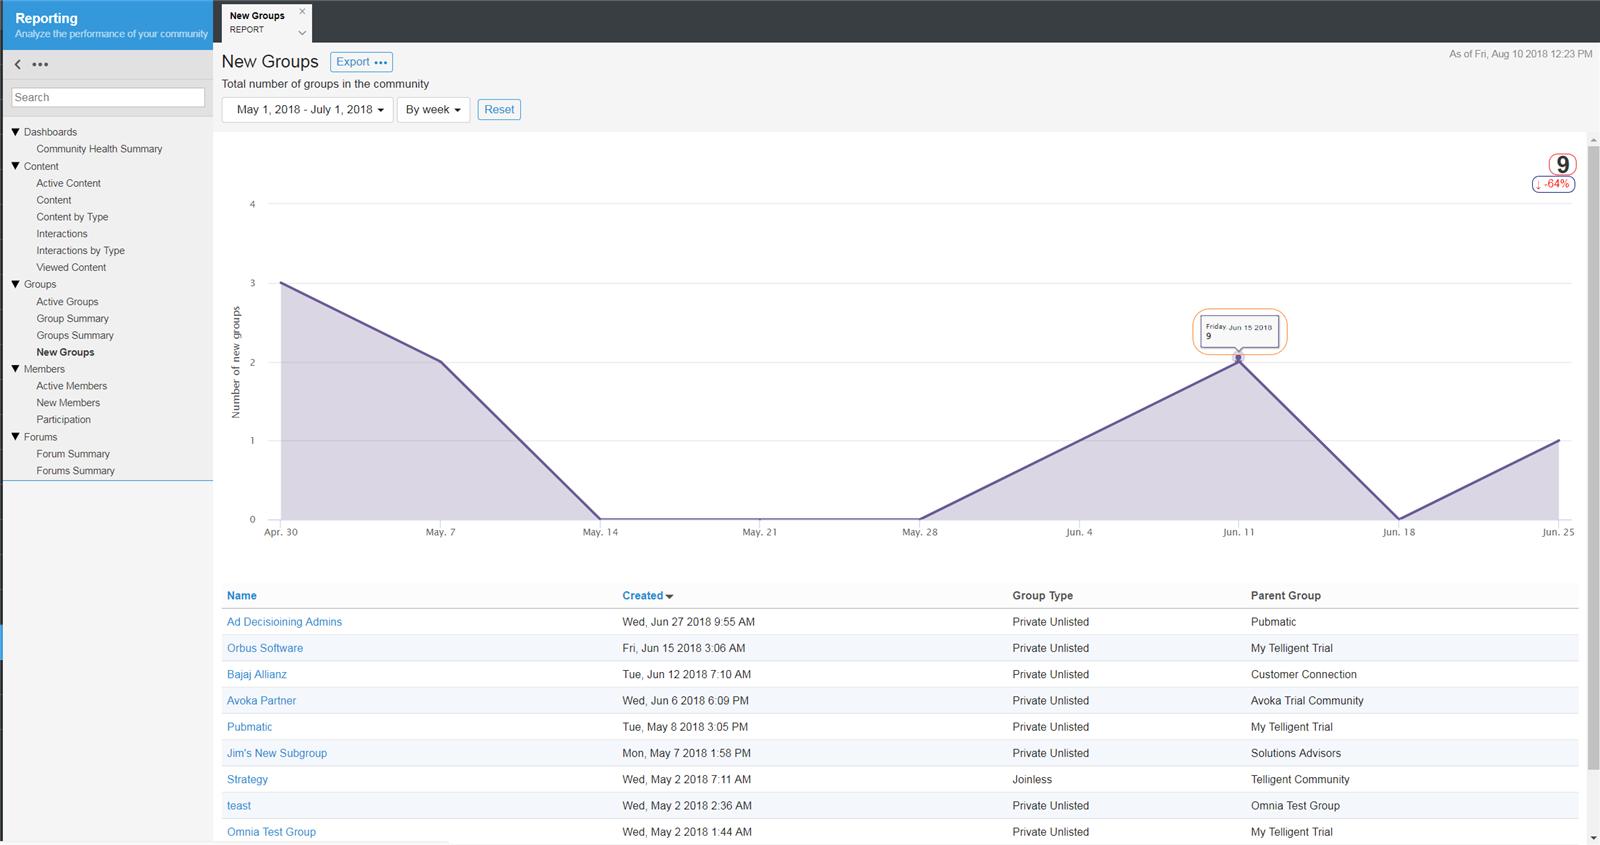
Task: Click the Reset button
Action: tap(499, 110)
